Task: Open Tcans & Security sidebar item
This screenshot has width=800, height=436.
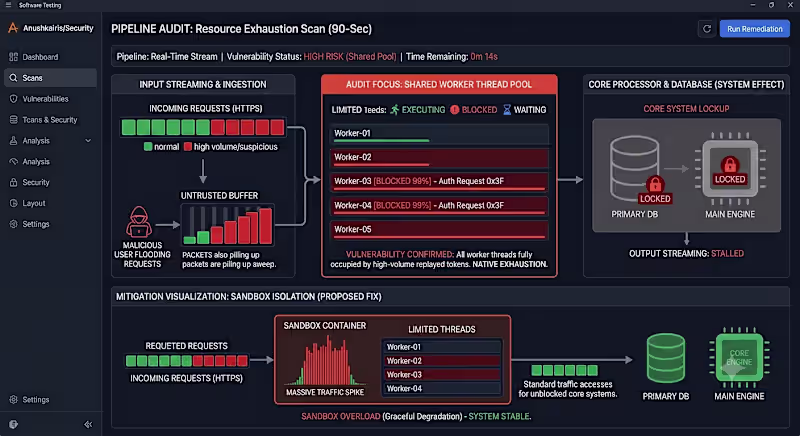Action: coord(50,120)
